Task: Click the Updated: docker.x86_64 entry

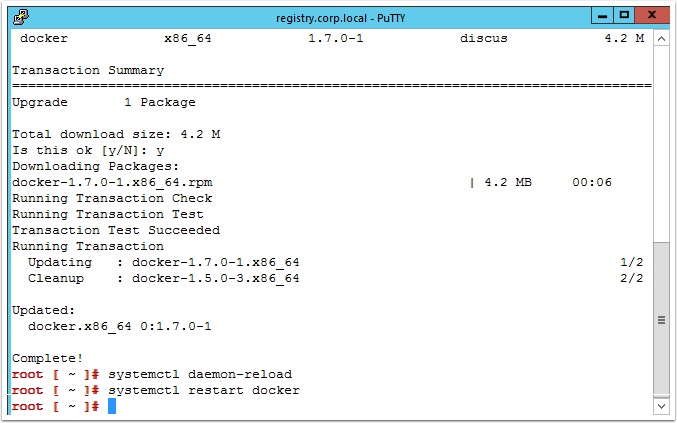Action: (x=120, y=326)
